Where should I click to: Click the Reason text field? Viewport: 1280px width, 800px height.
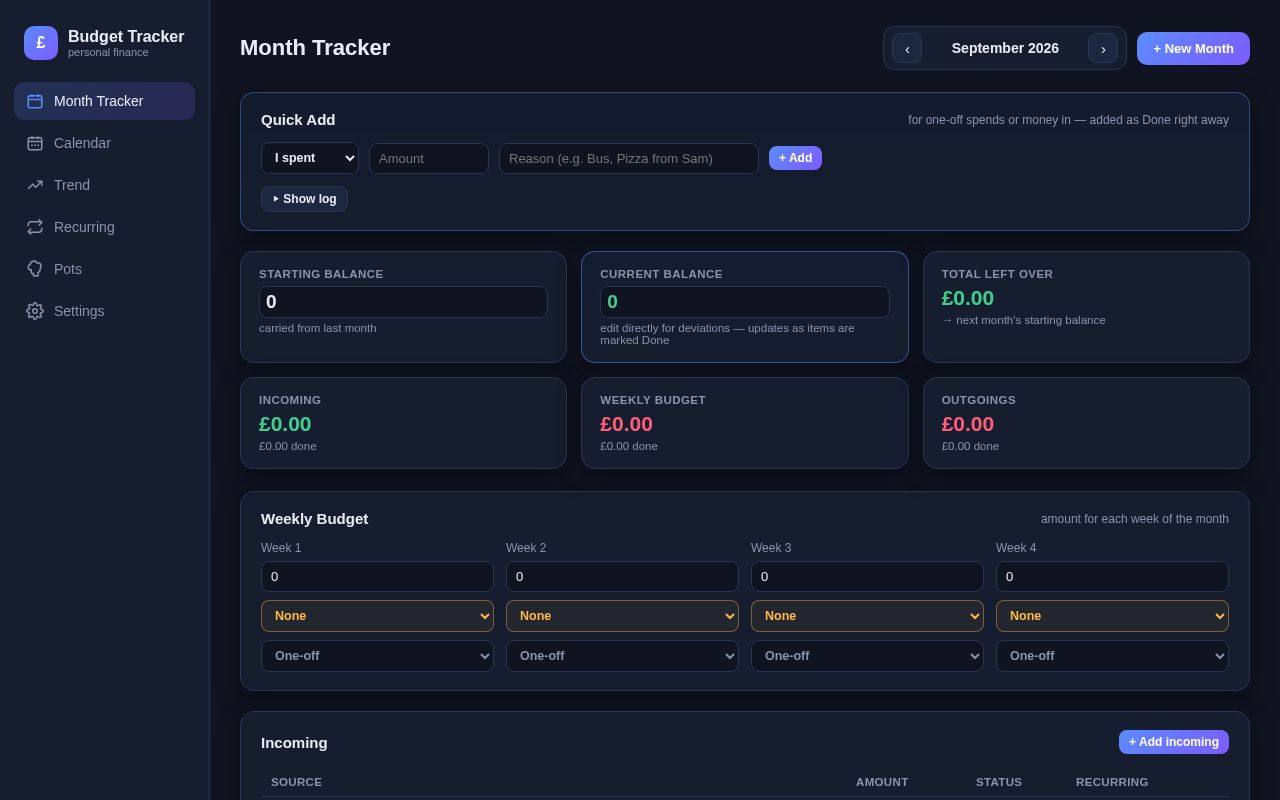coord(629,158)
